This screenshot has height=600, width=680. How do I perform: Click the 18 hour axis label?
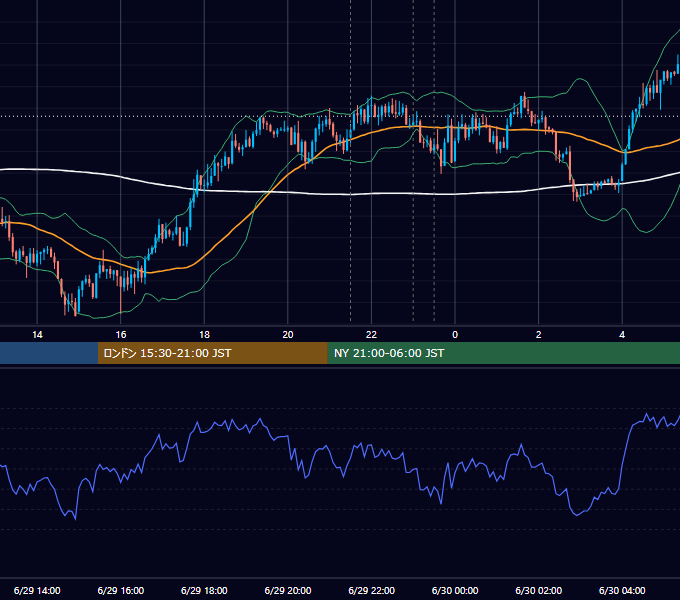pyautogui.click(x=204, y=335)
